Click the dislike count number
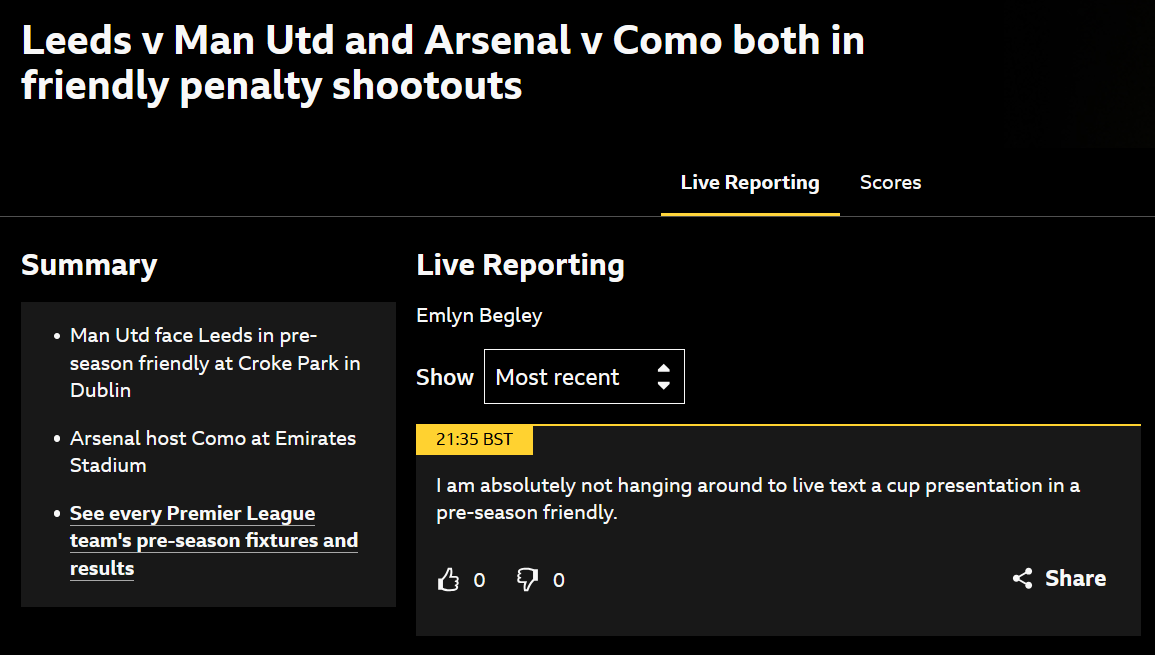Image resolution: width=1155 pixels, height=655 pixels. tap(559, 581)
